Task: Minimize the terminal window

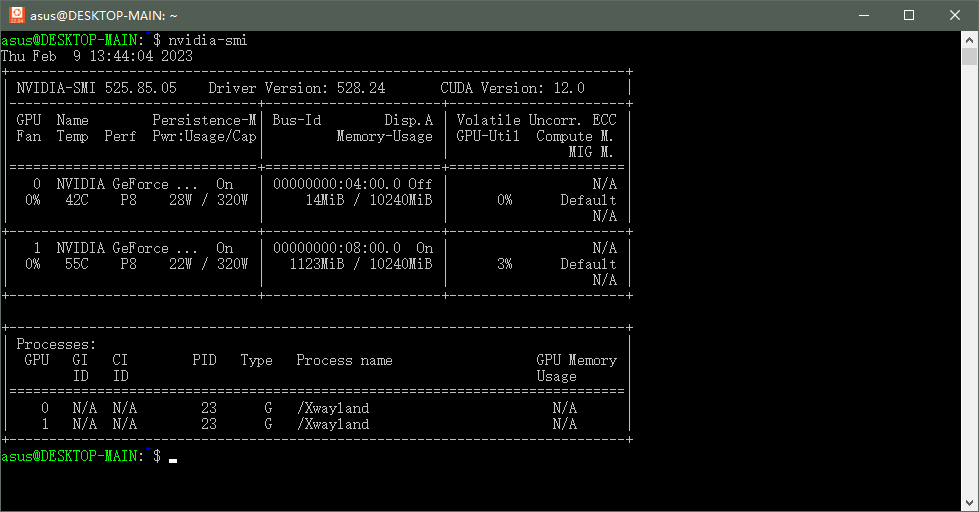Action: pos(863,15)
